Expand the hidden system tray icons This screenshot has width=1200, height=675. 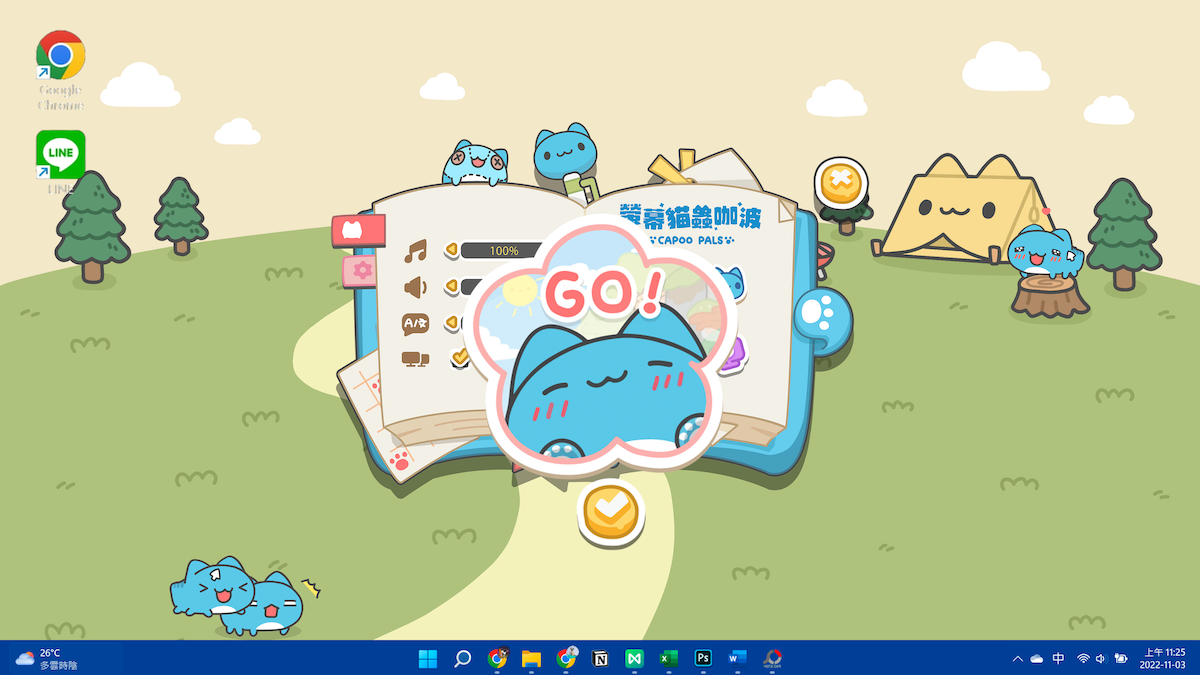click(x=1018, y=658)
